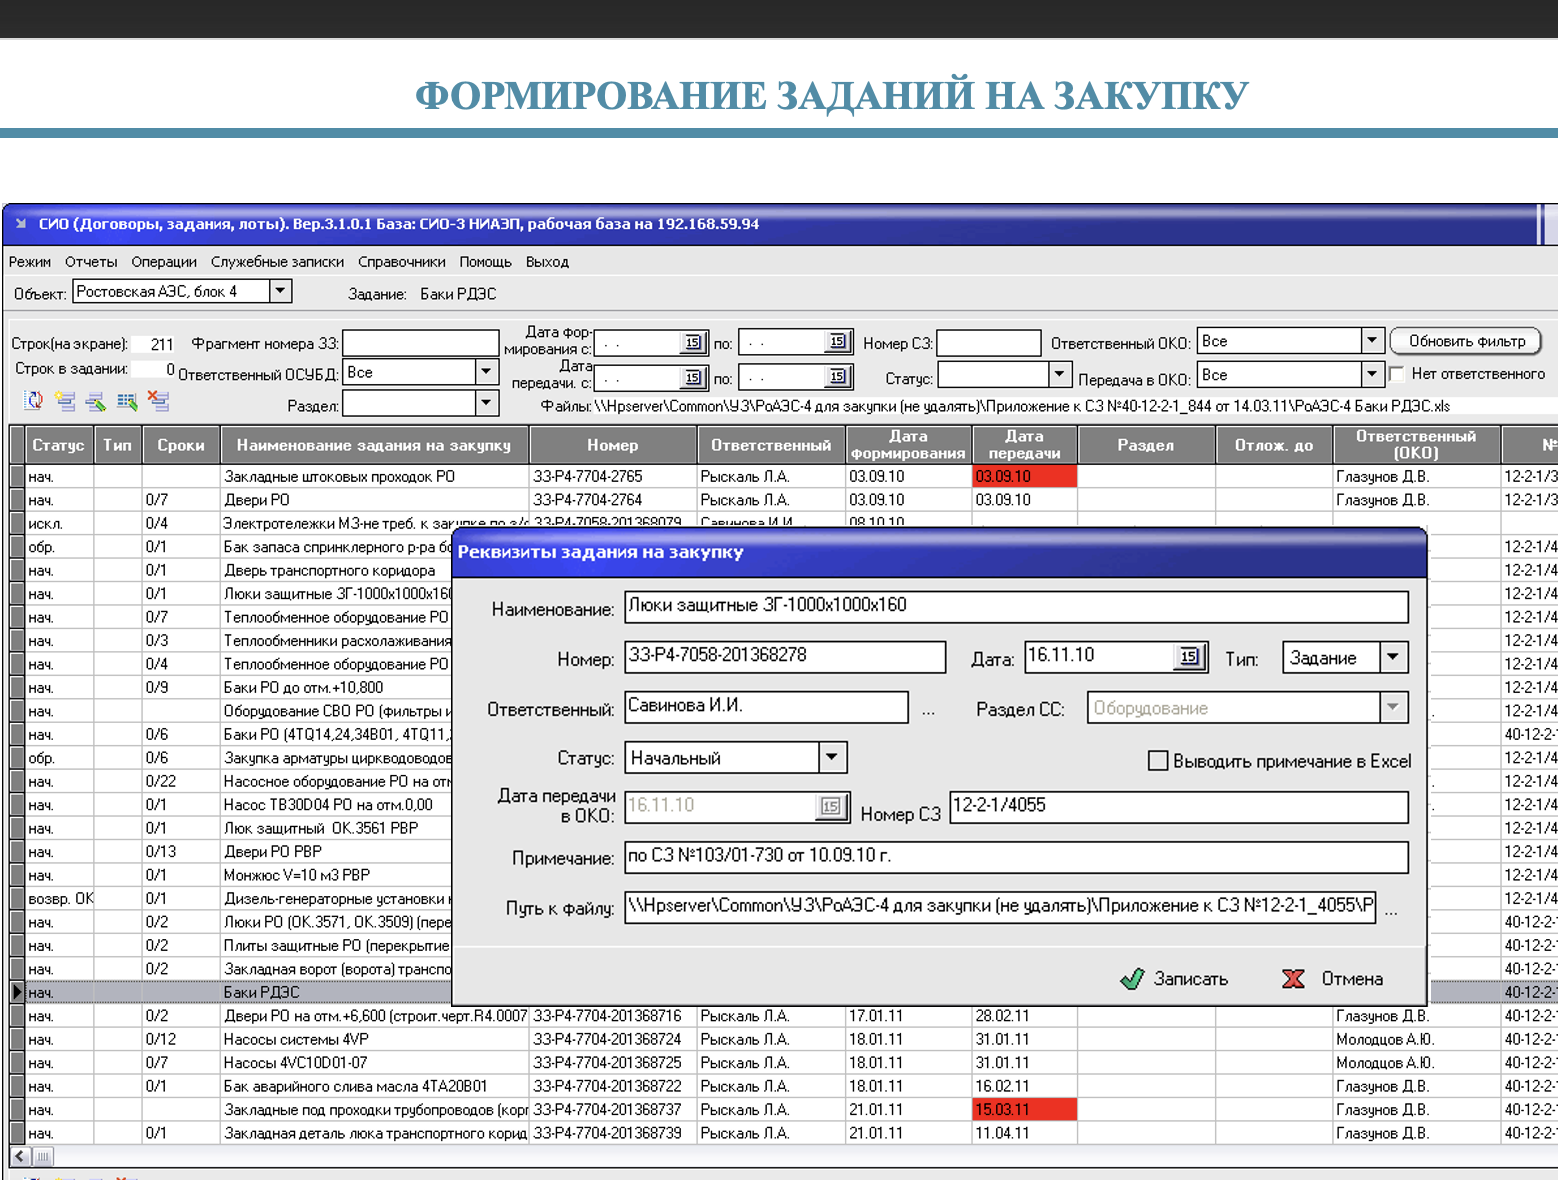Expand the 'Передача в ОКО' filter dropdown

[x=1372, y=375]
